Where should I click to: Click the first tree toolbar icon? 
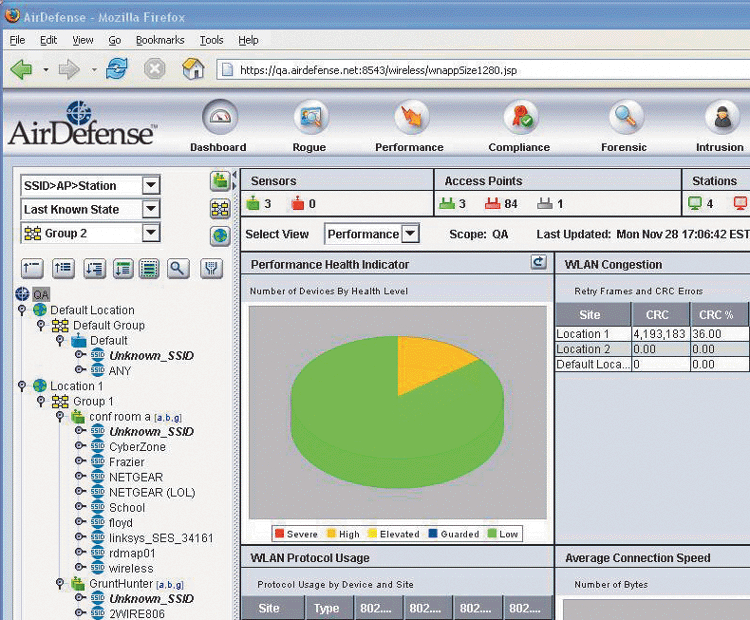(x=32, y=268)
